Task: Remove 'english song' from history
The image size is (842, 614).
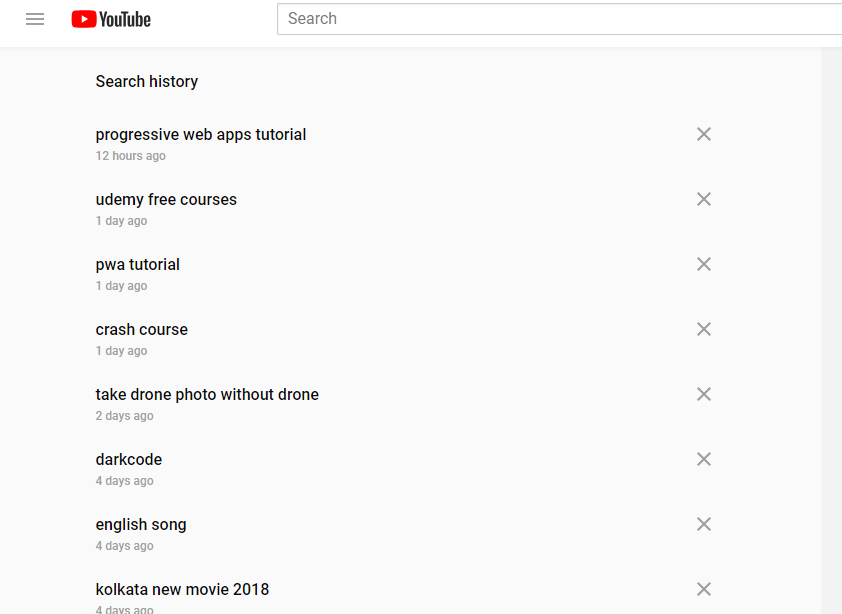Action: pos(704,524)
